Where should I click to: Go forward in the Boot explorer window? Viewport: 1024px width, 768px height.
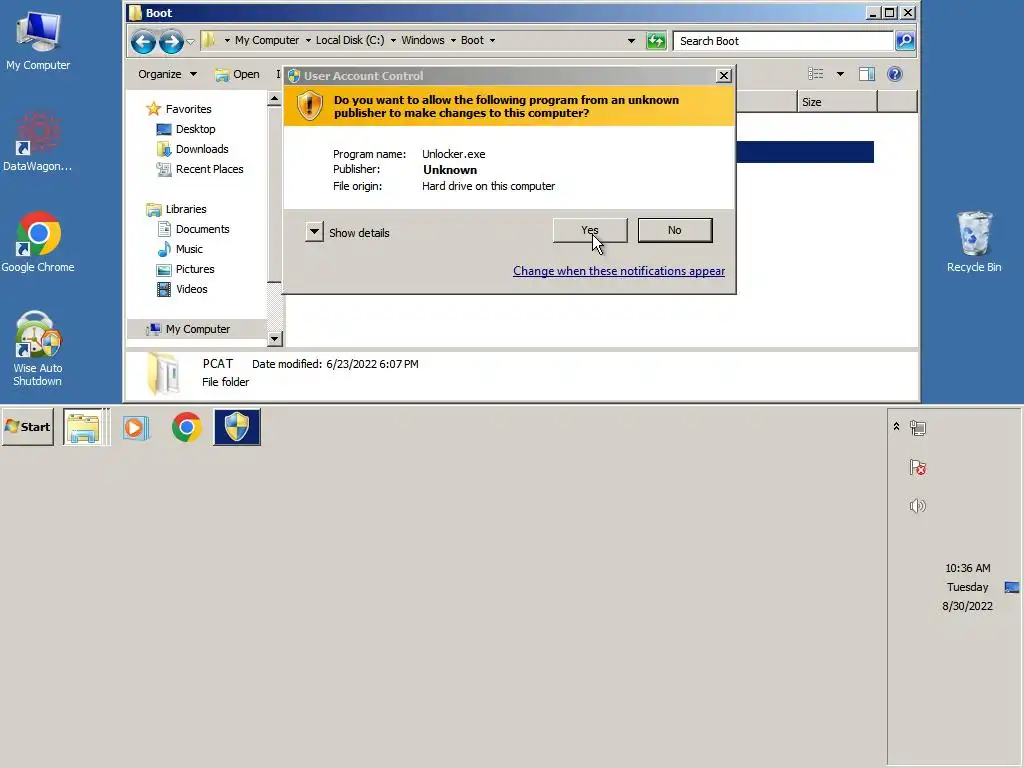(x=171, y=42)
